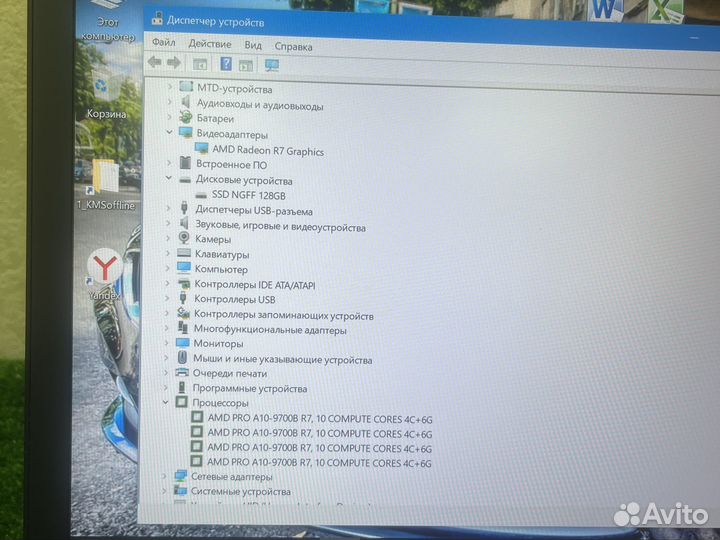Select the Компьютер monitor icon

click(x=184, y=268)
